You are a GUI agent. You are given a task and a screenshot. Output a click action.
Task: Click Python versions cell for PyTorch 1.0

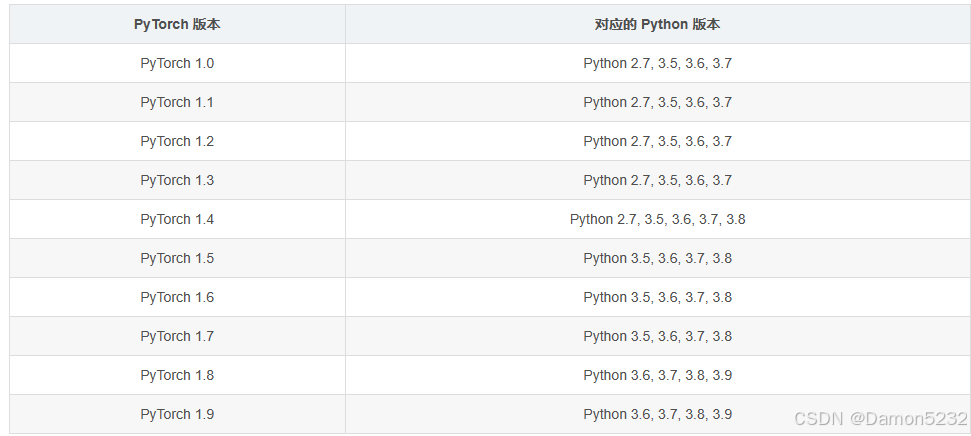click(x=657, y=63)
